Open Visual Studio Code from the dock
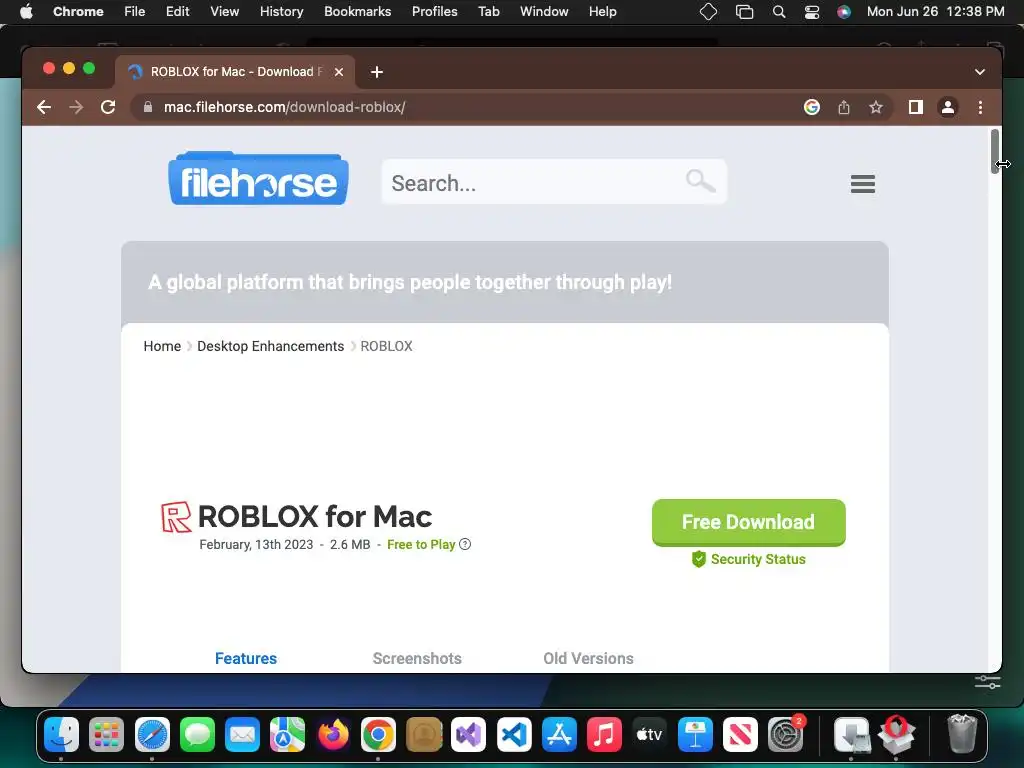 (x=514, y=735)
